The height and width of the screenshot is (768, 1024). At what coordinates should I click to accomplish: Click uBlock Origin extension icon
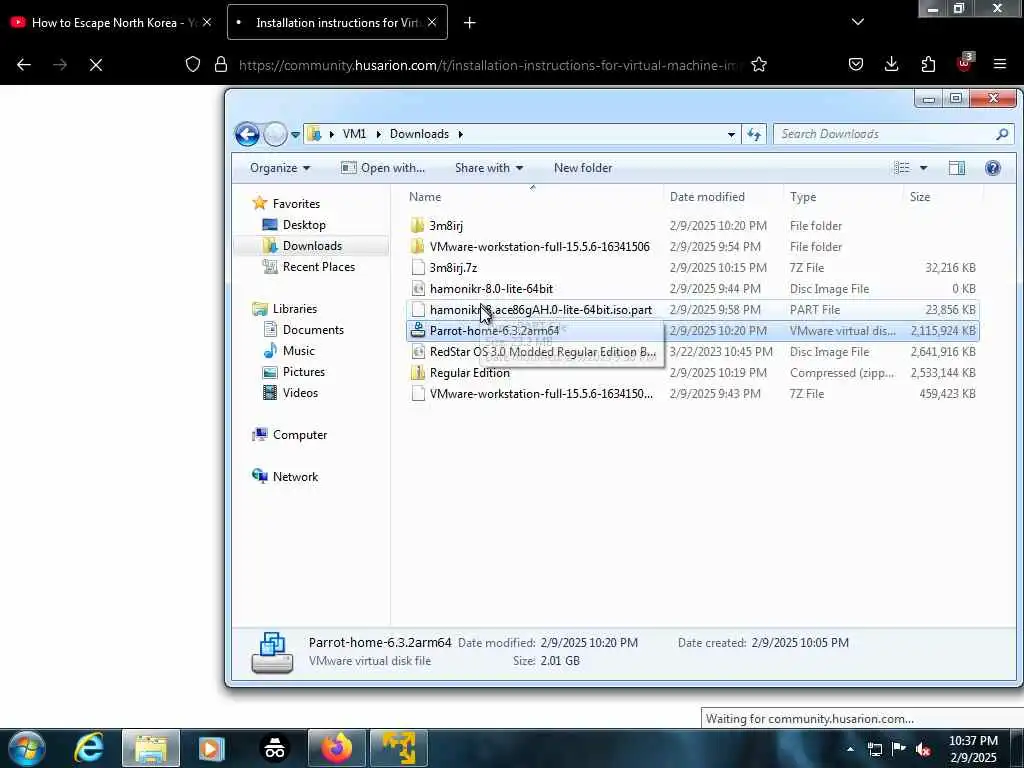point(965,63)
